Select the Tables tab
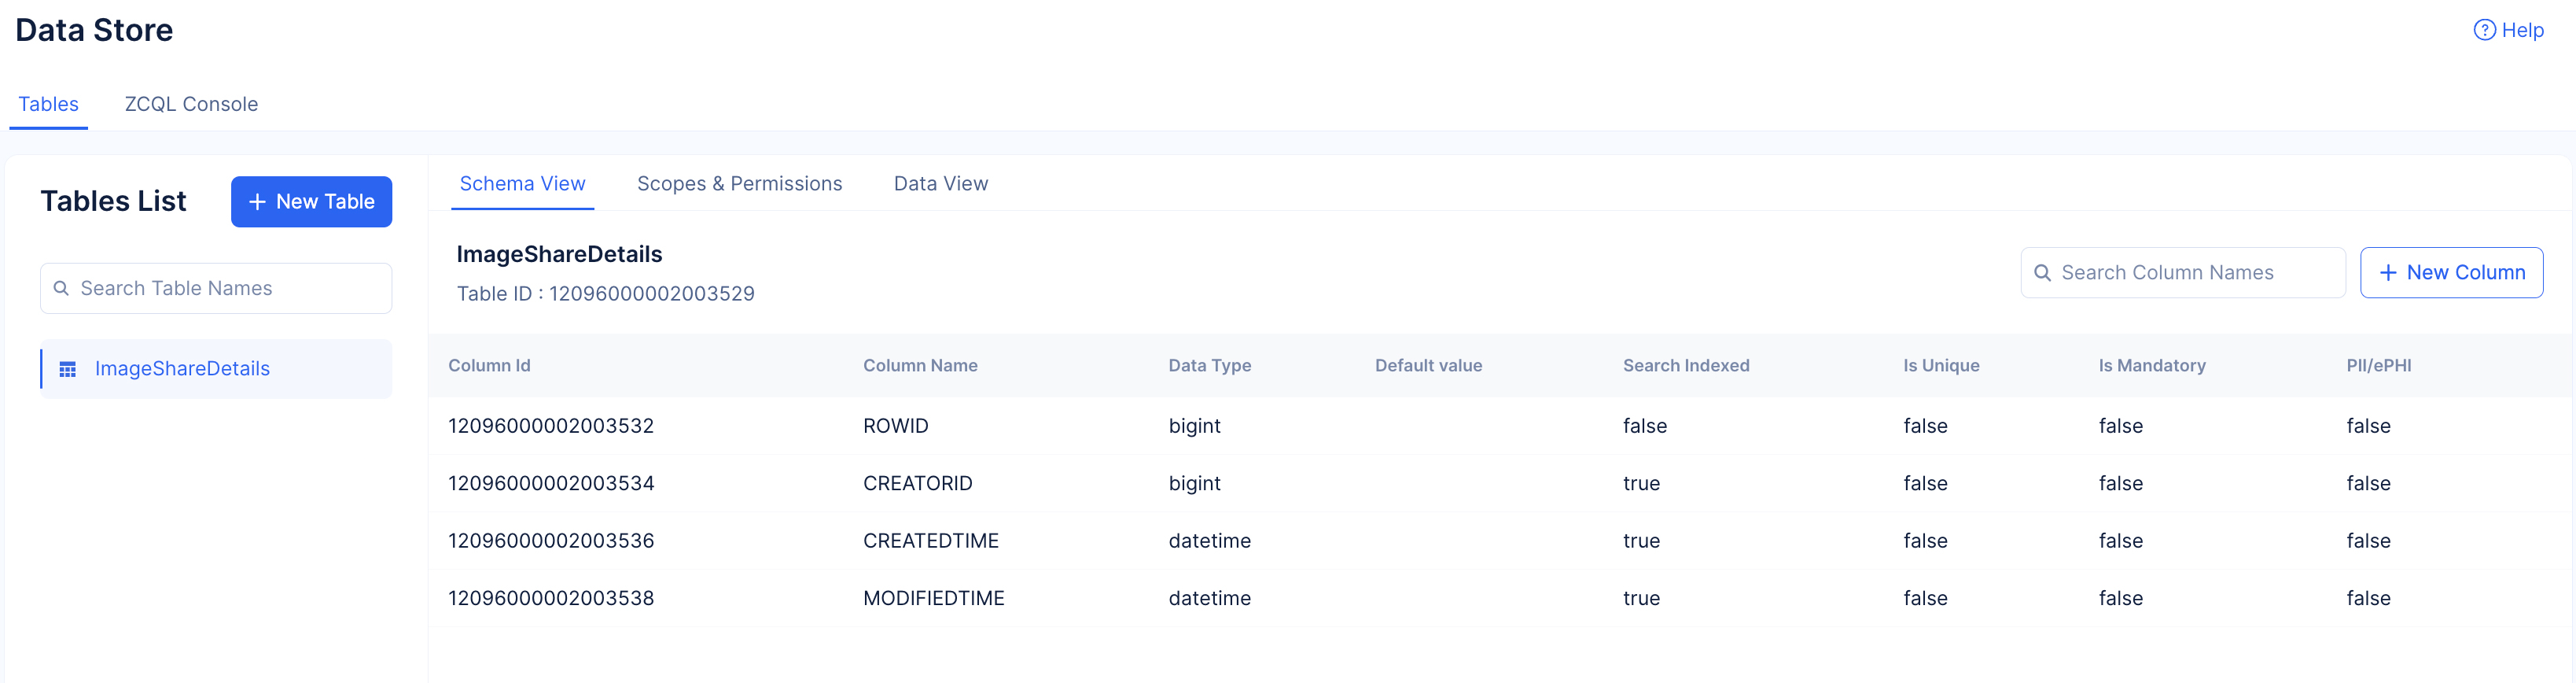Viewport: 2576px width, 683px height. click(48, 104)
